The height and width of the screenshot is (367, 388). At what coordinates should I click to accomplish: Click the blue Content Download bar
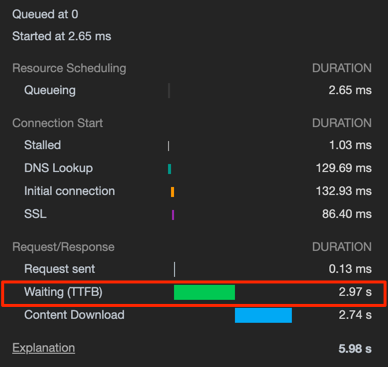pyautogui.click(x=263, y=315)
